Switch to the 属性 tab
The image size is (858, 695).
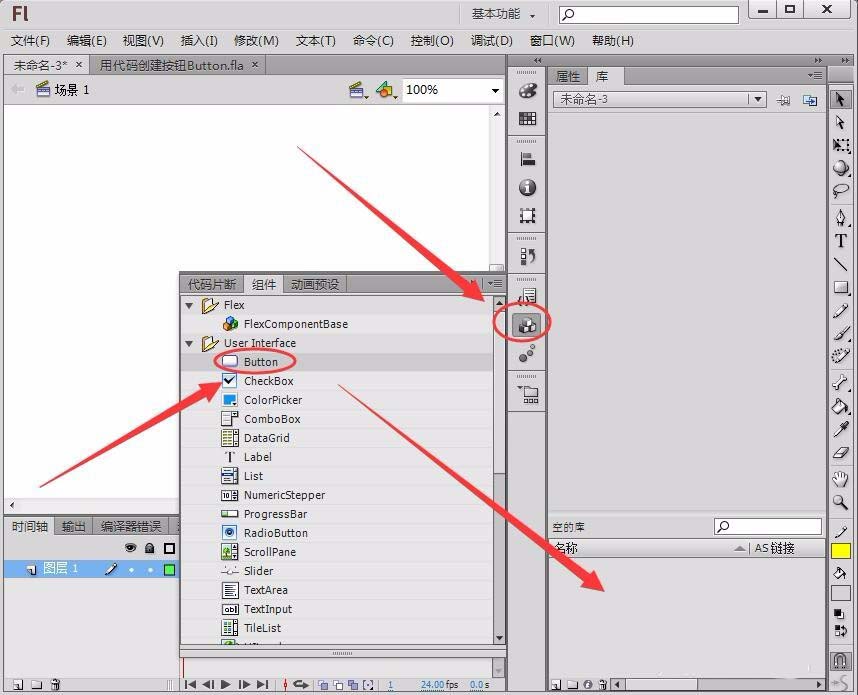click(x=568, y=76)
